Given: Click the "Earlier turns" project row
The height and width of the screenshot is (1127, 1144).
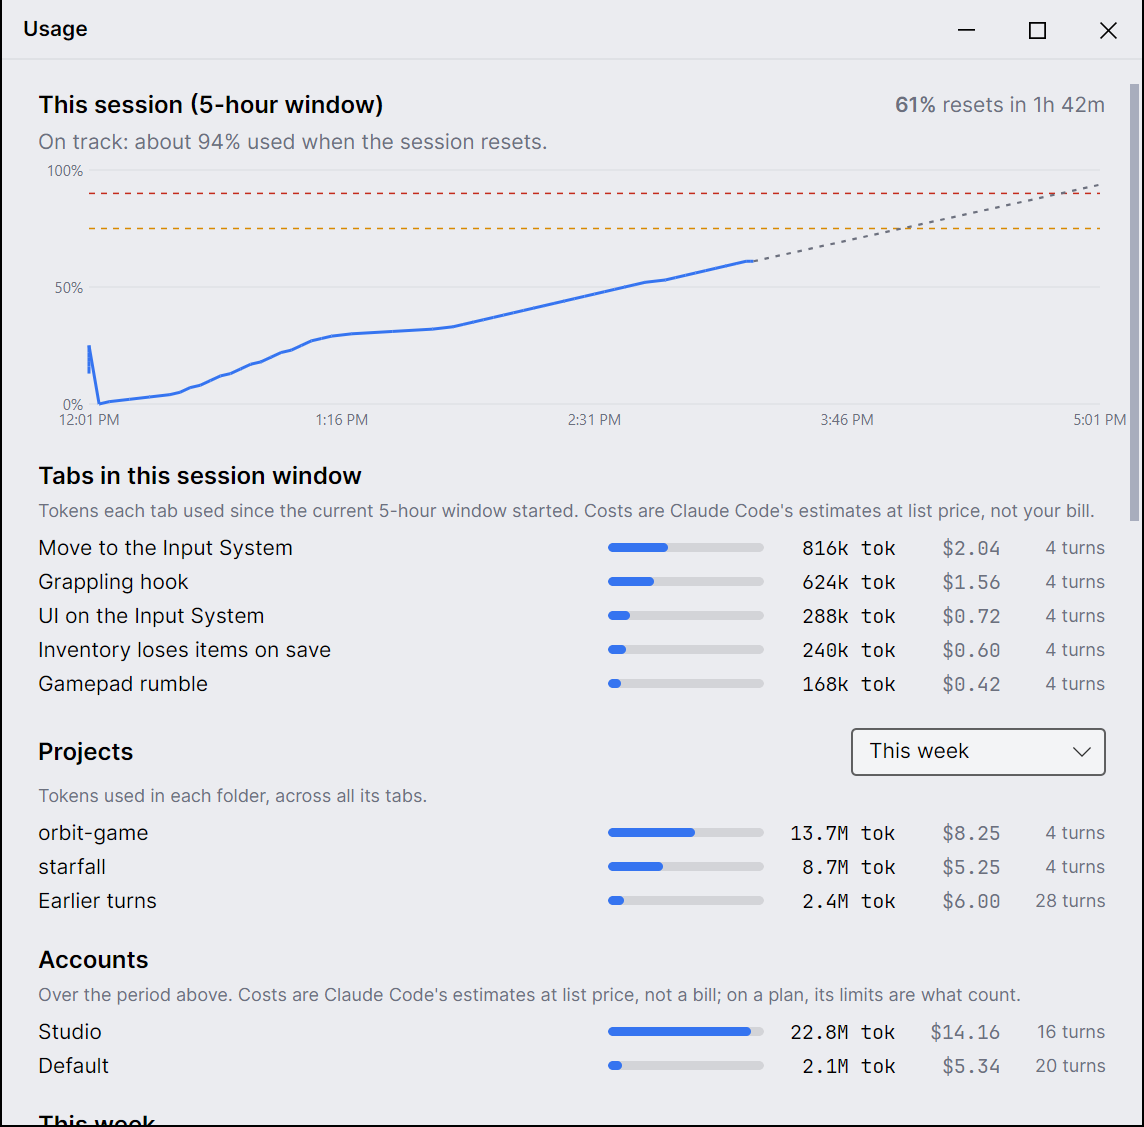Looking at the screenshot, I should click(571, 901).
